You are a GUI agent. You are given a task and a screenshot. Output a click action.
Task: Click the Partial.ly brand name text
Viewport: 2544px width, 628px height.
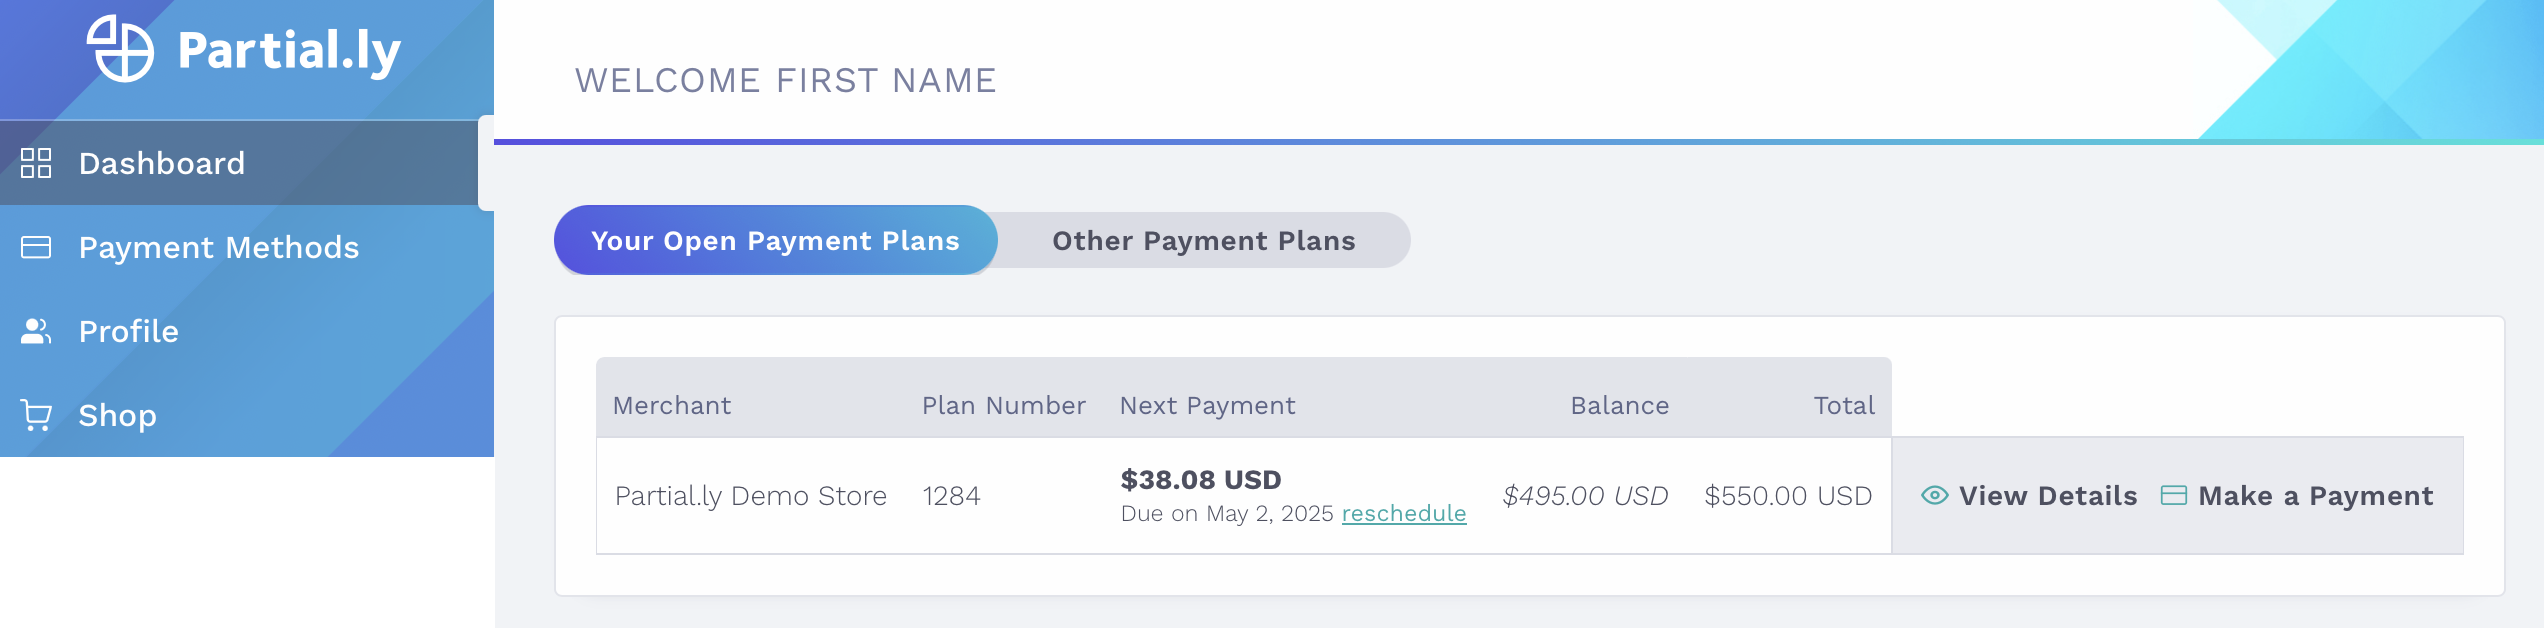tap(289, 51)
